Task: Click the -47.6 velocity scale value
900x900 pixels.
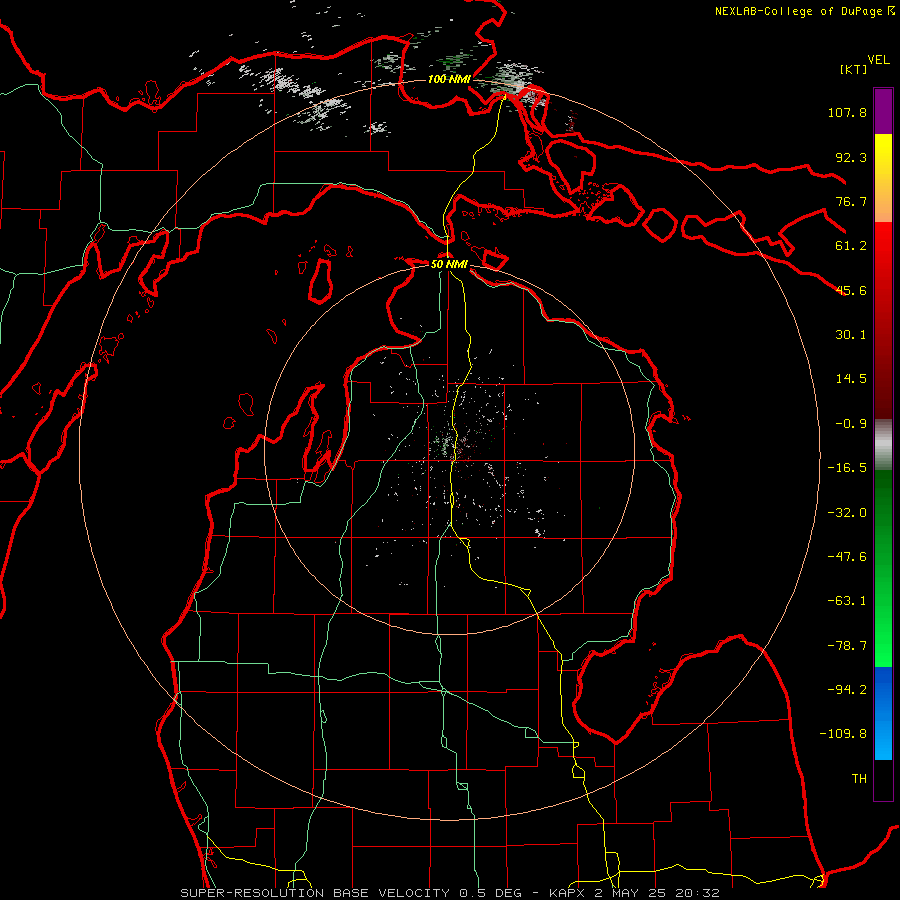Action: pyautogui.click(x=847, y=557)
